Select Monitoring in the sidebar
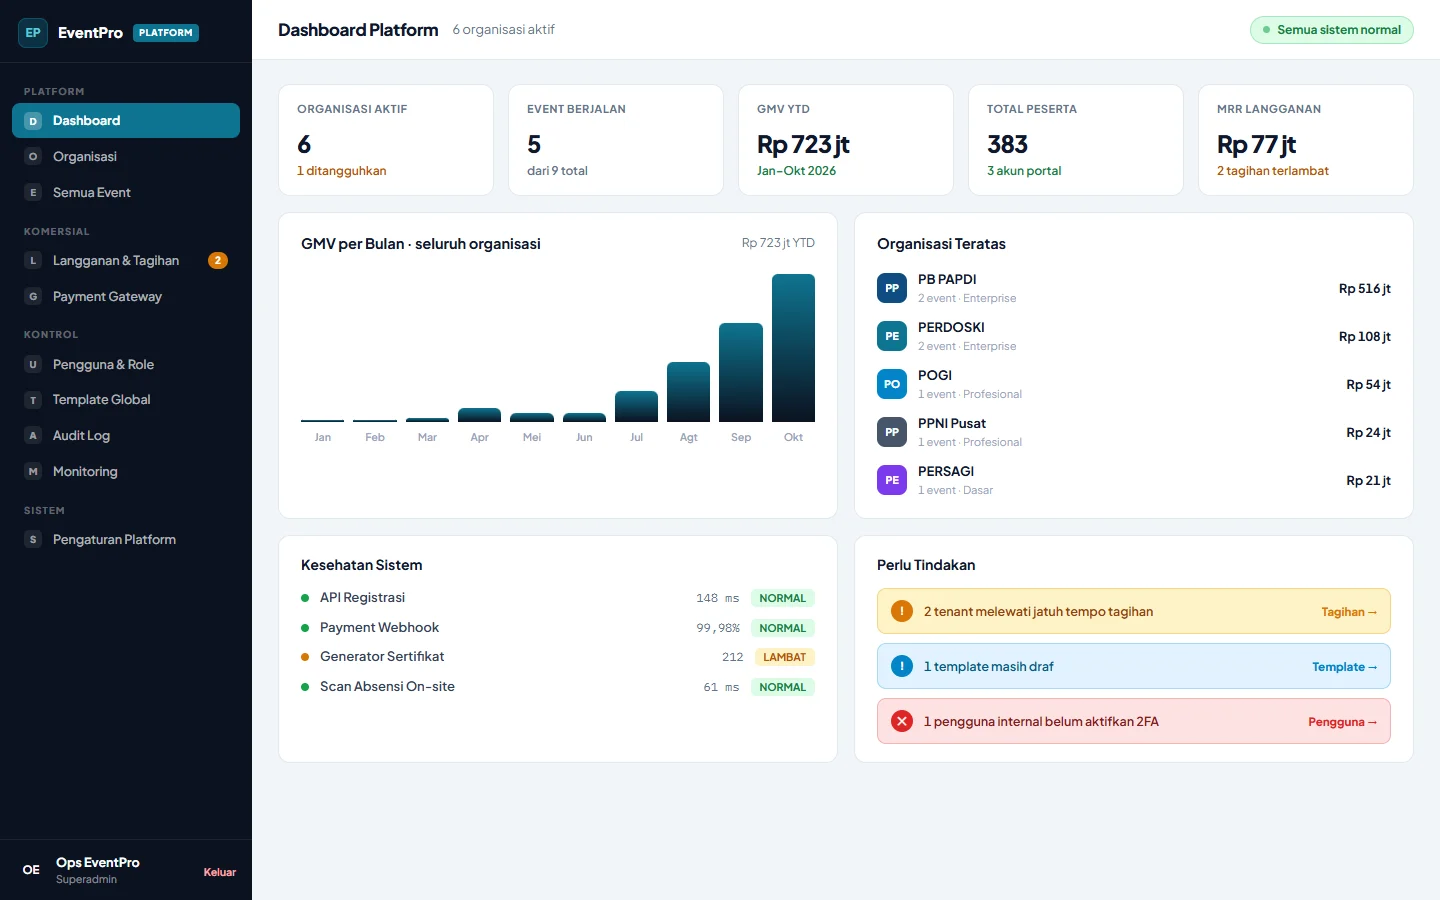Screen dimensions: 1440x900 click(x=126, y=472)
